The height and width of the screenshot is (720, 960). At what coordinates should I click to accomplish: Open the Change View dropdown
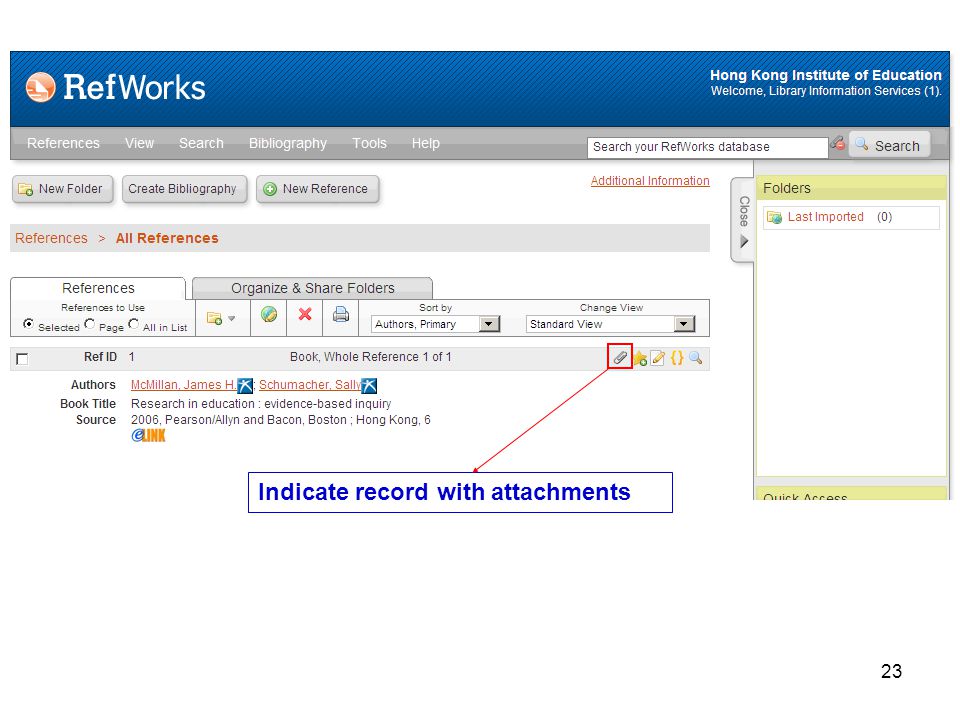[610, 324]
